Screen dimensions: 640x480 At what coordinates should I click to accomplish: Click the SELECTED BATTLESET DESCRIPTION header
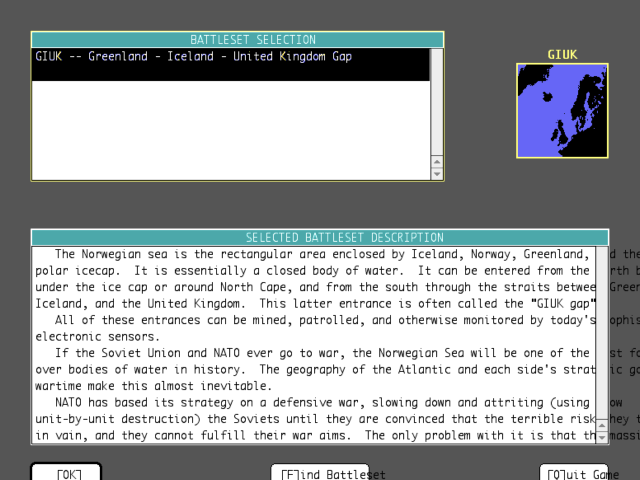pyautogui.click(x=320, y=238)
